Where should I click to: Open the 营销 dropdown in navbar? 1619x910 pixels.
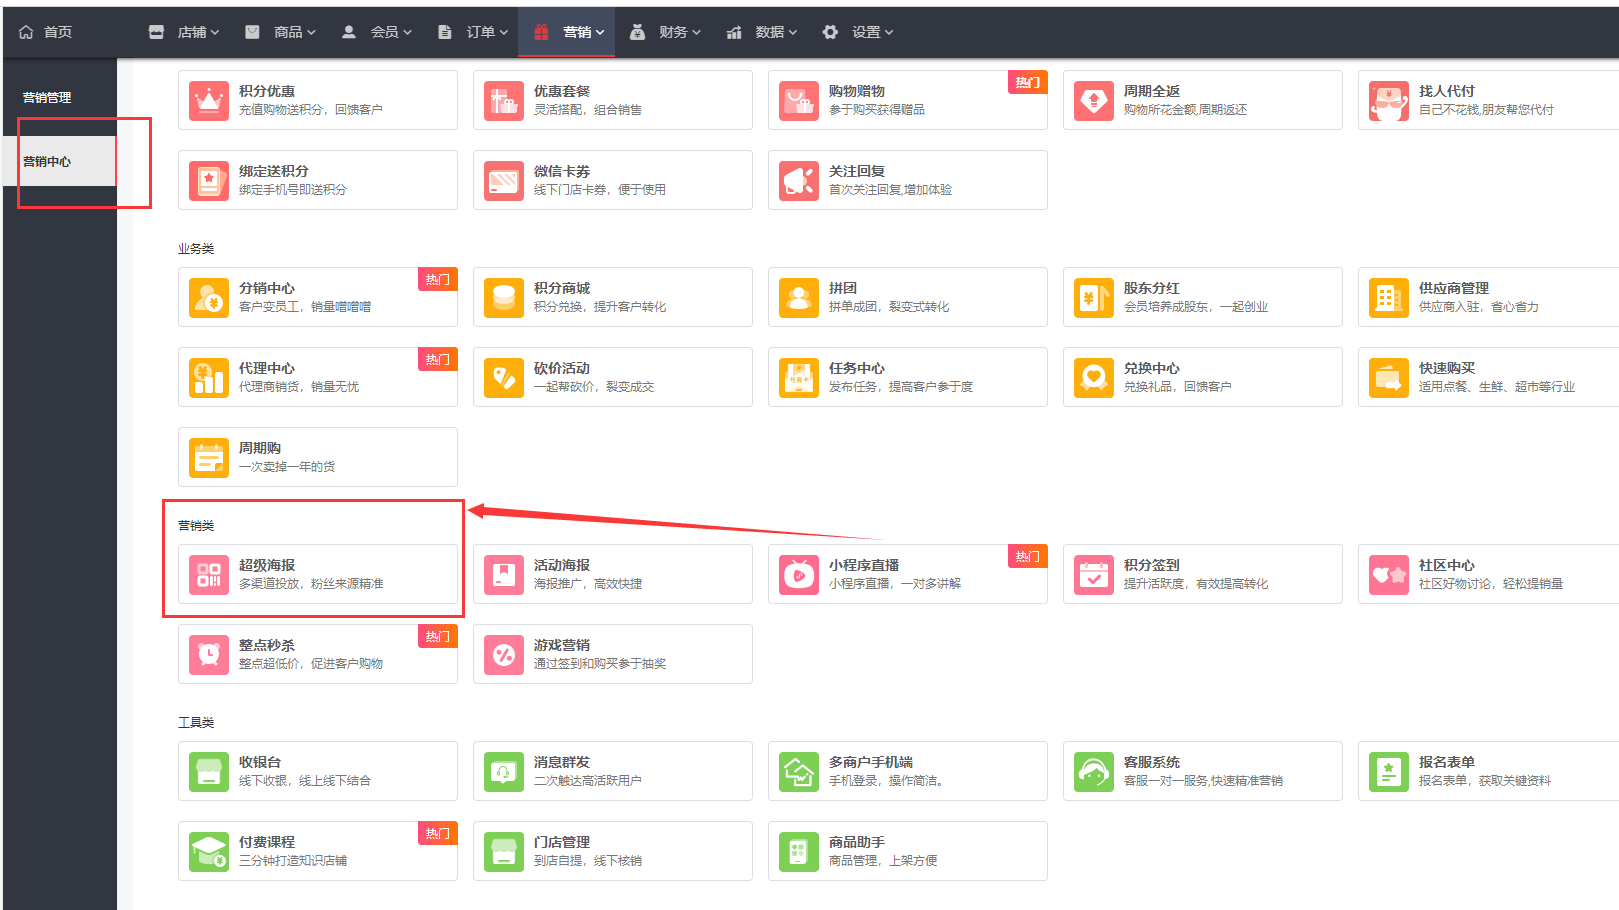[569, 32]
